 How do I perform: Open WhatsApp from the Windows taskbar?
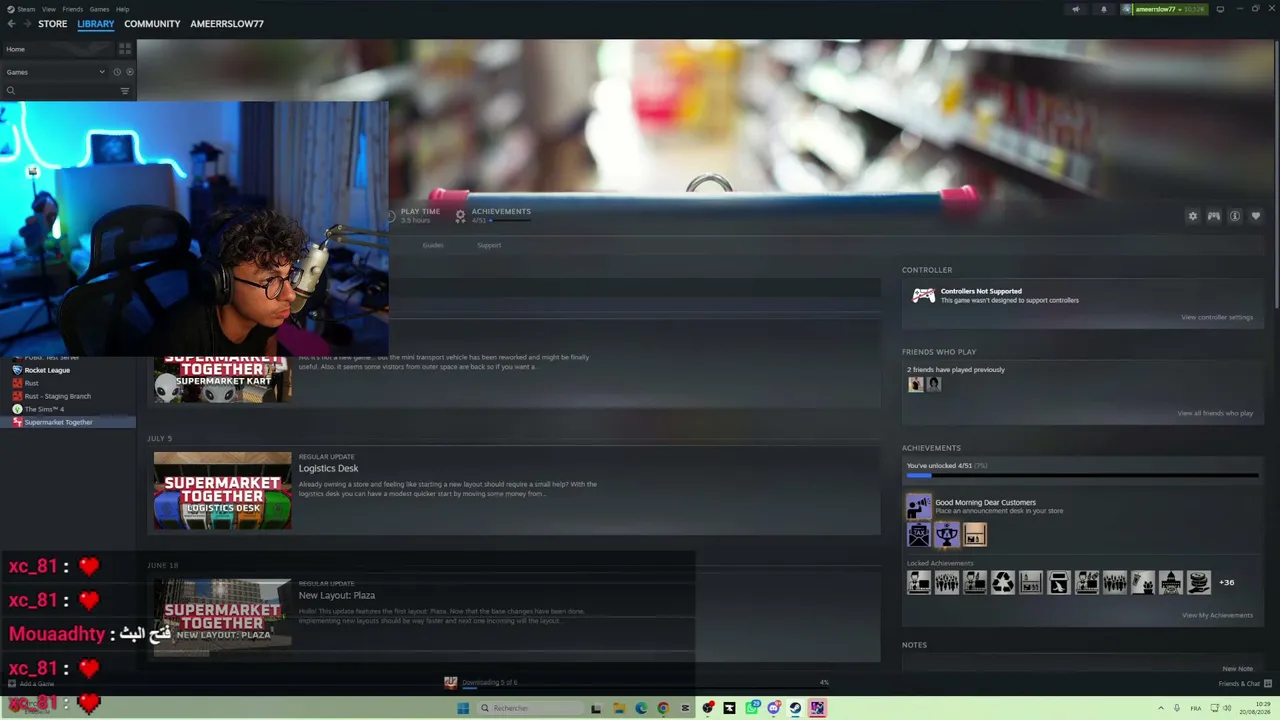click(752, 708)
